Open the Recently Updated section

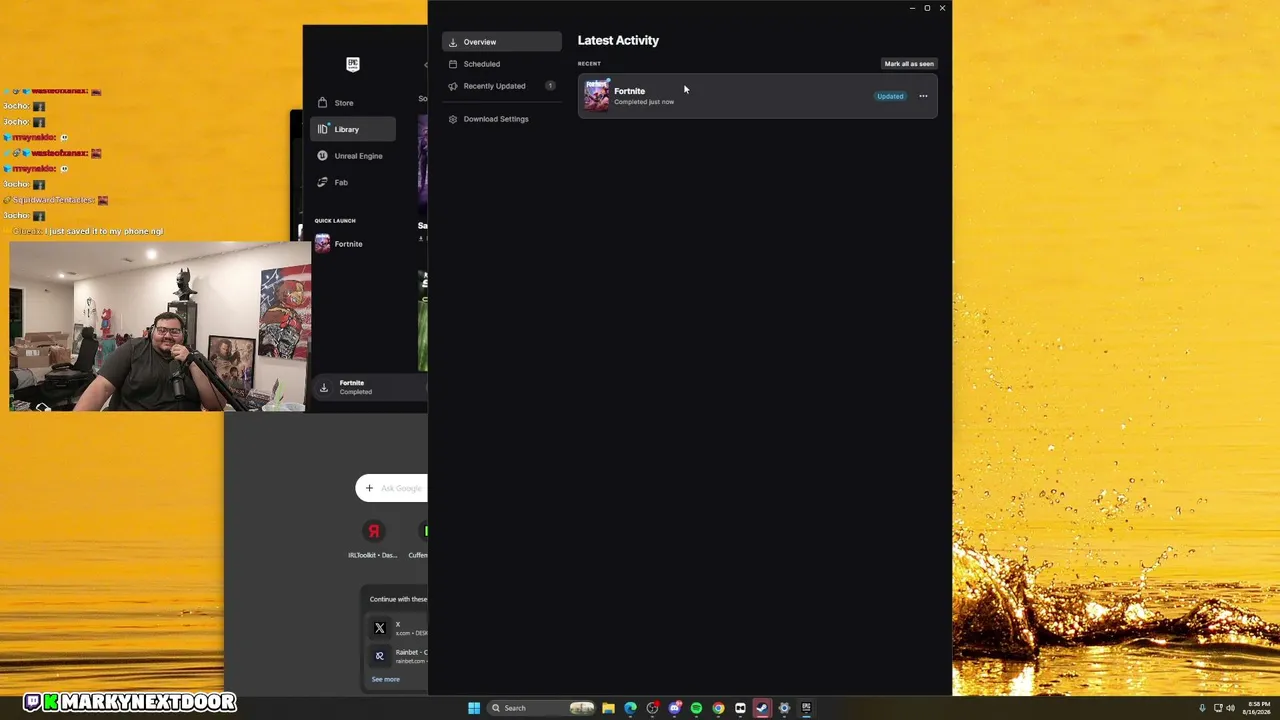coord(502,86)
